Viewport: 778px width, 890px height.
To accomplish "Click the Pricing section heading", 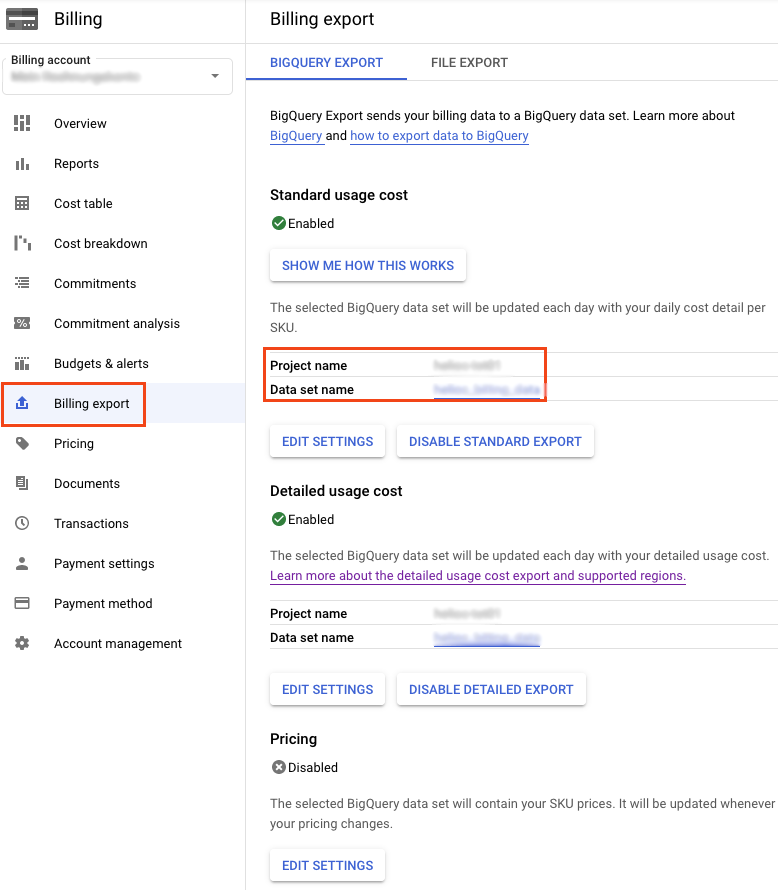I will (x=293, y=739).
